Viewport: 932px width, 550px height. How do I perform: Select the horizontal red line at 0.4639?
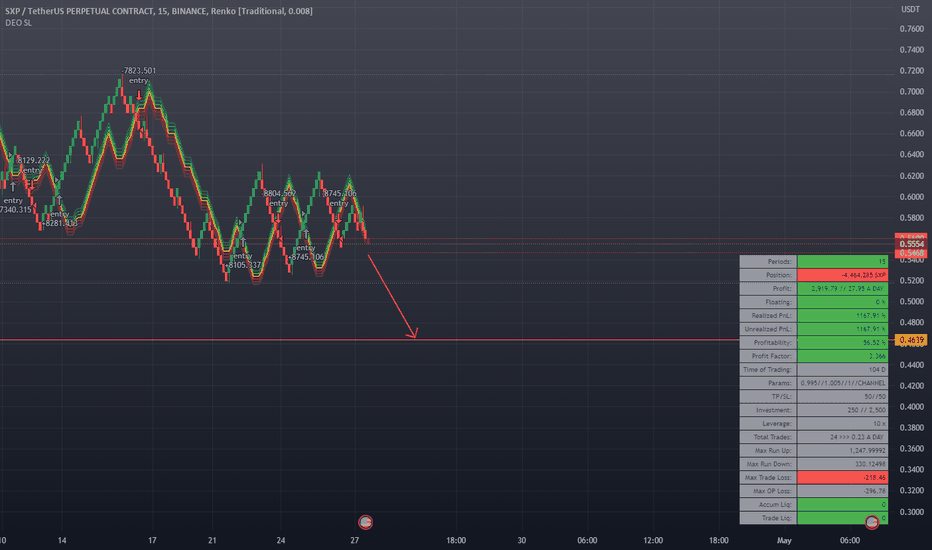pyautogui.click(x=369, y=340)
